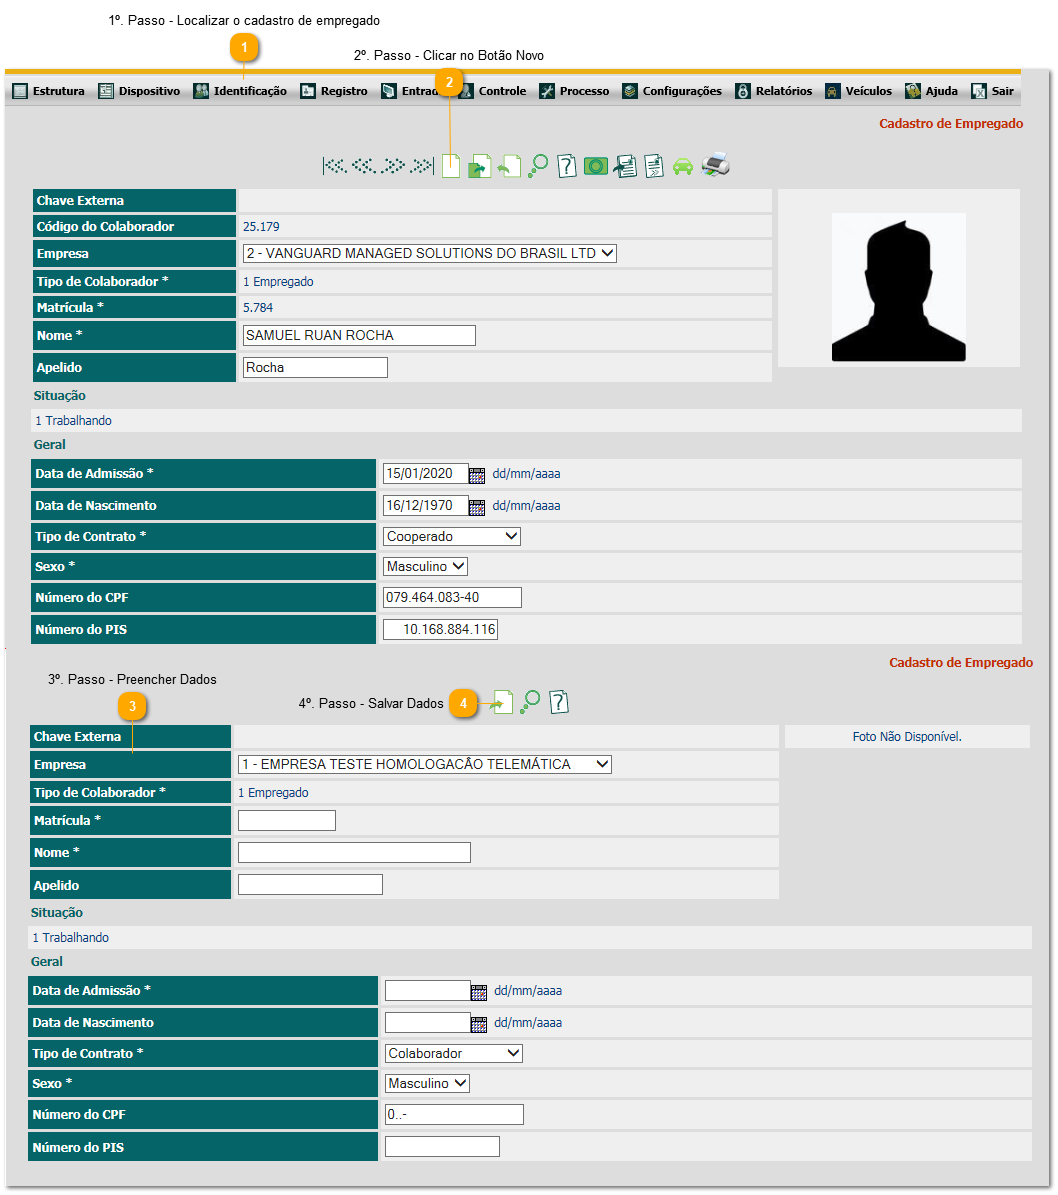Viewport: 1058px width, 1195px height.
Task: Click the New record blank page icon
Action: coord(451,166)
